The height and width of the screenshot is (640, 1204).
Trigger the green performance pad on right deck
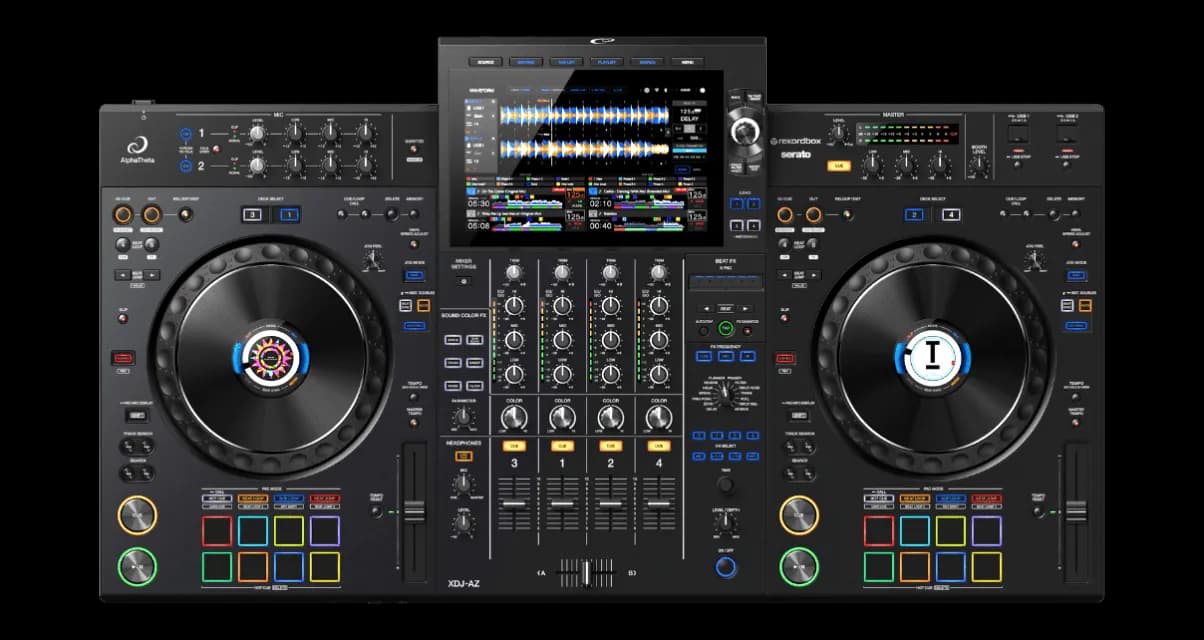(879, 567)
